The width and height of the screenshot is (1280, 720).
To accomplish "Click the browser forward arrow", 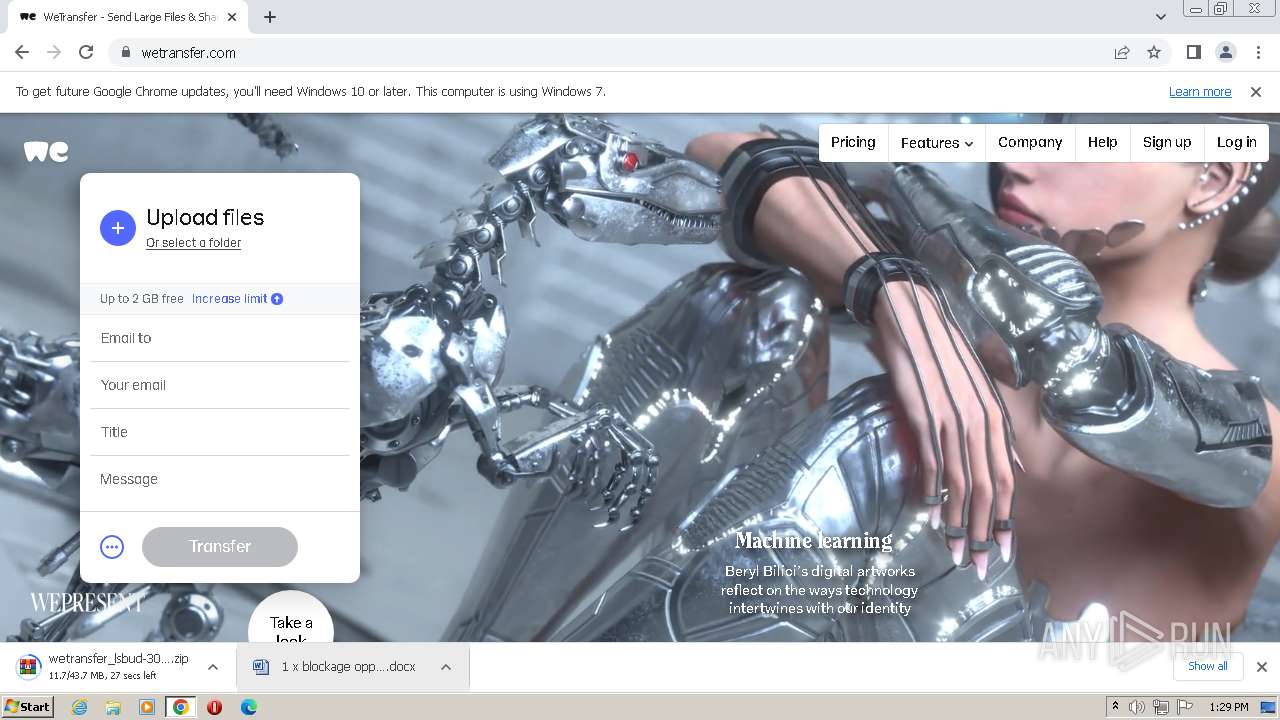I will pyautogui.click(x=54, y=52).
